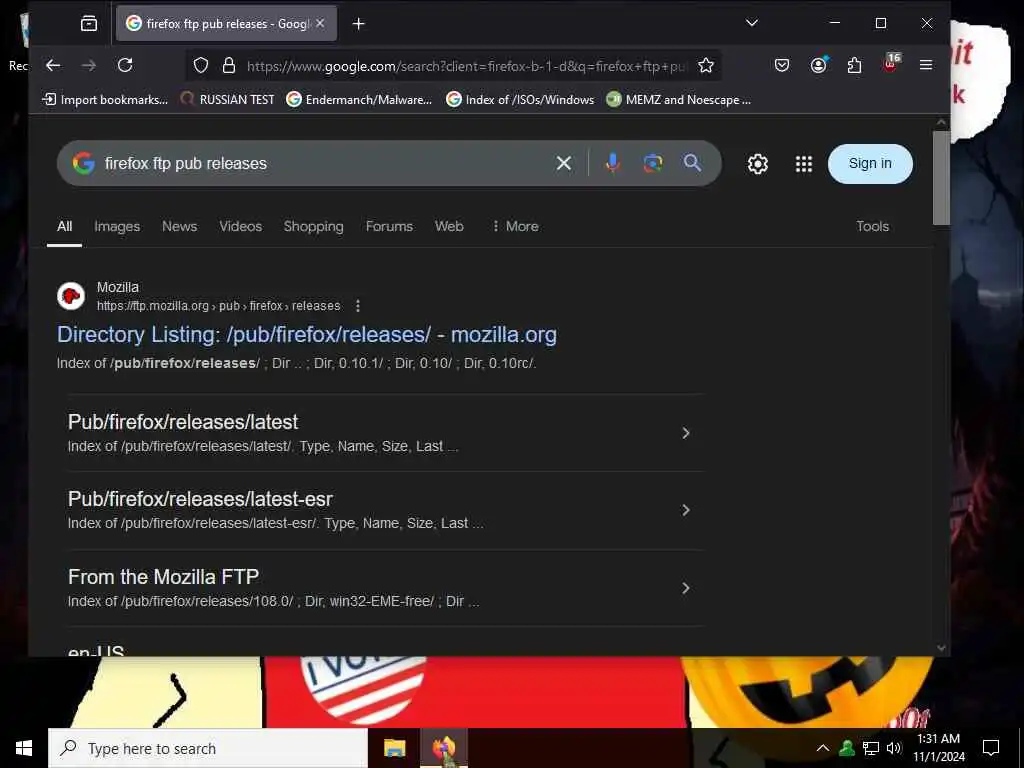Image resolution: width=1024 pixels, height=768 pixels.
Task: Show hidden system tray icons
Action: (823, 748)
